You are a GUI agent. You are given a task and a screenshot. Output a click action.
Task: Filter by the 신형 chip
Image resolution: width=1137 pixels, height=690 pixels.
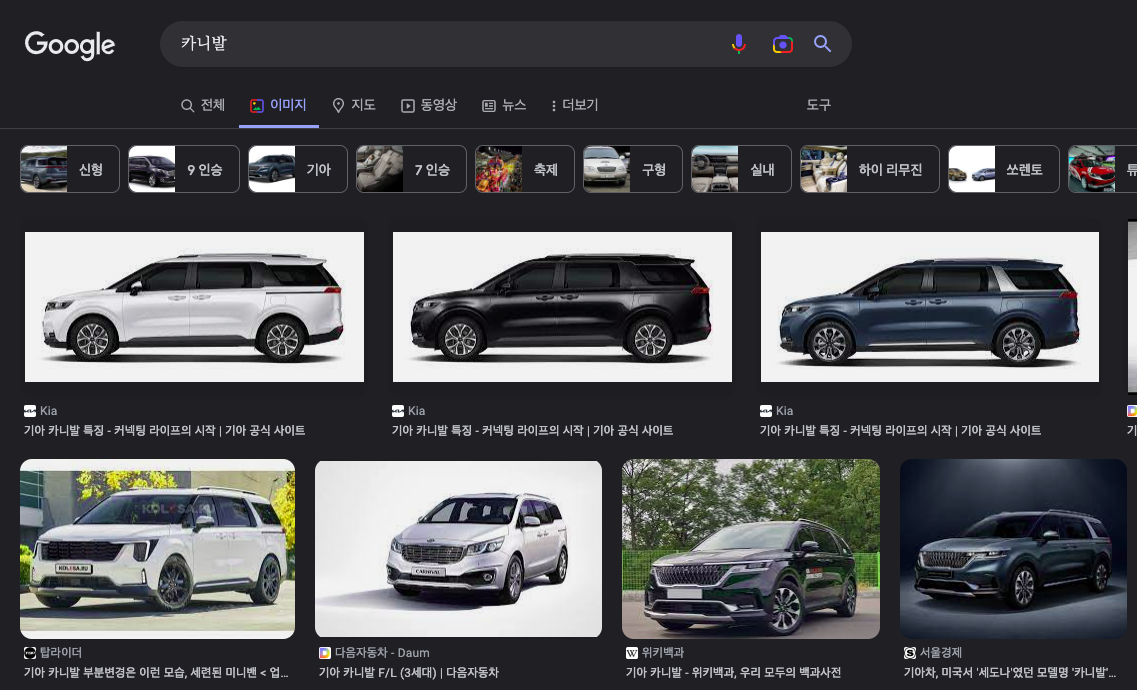[x=70, y=169]
